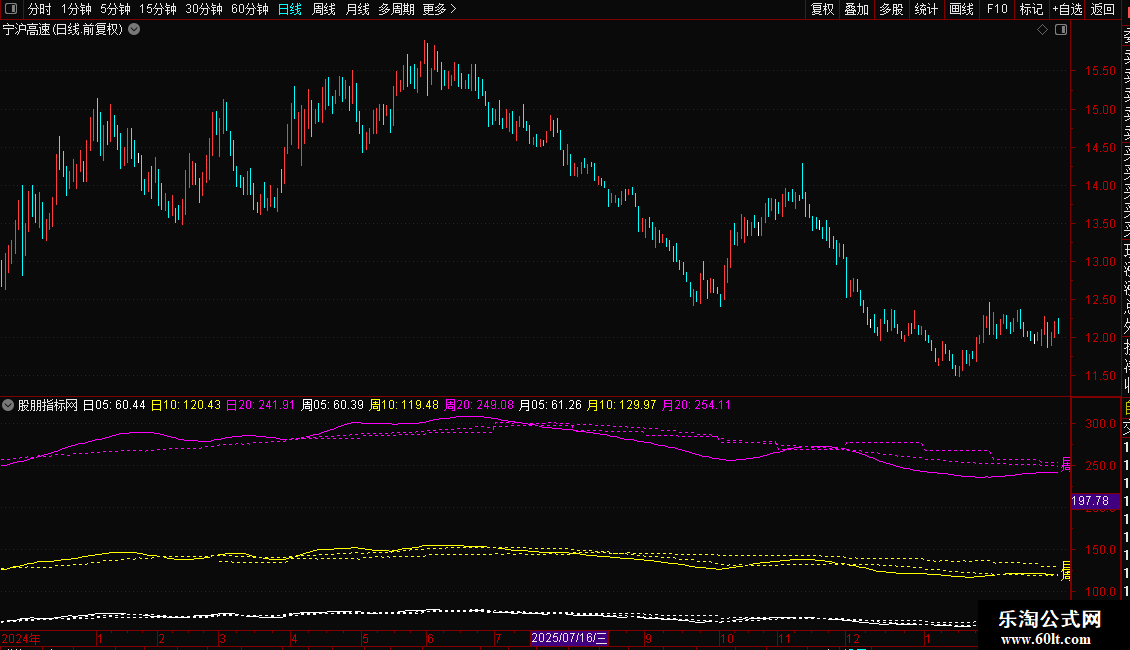Click the 返回 back button
The height and width of the screenshot is (650, 1130).
pyautogui.click(x=1103, y=9)
